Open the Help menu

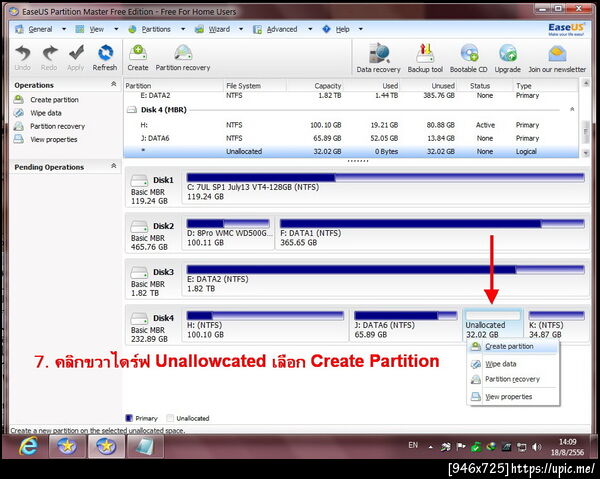click(342, 29)
